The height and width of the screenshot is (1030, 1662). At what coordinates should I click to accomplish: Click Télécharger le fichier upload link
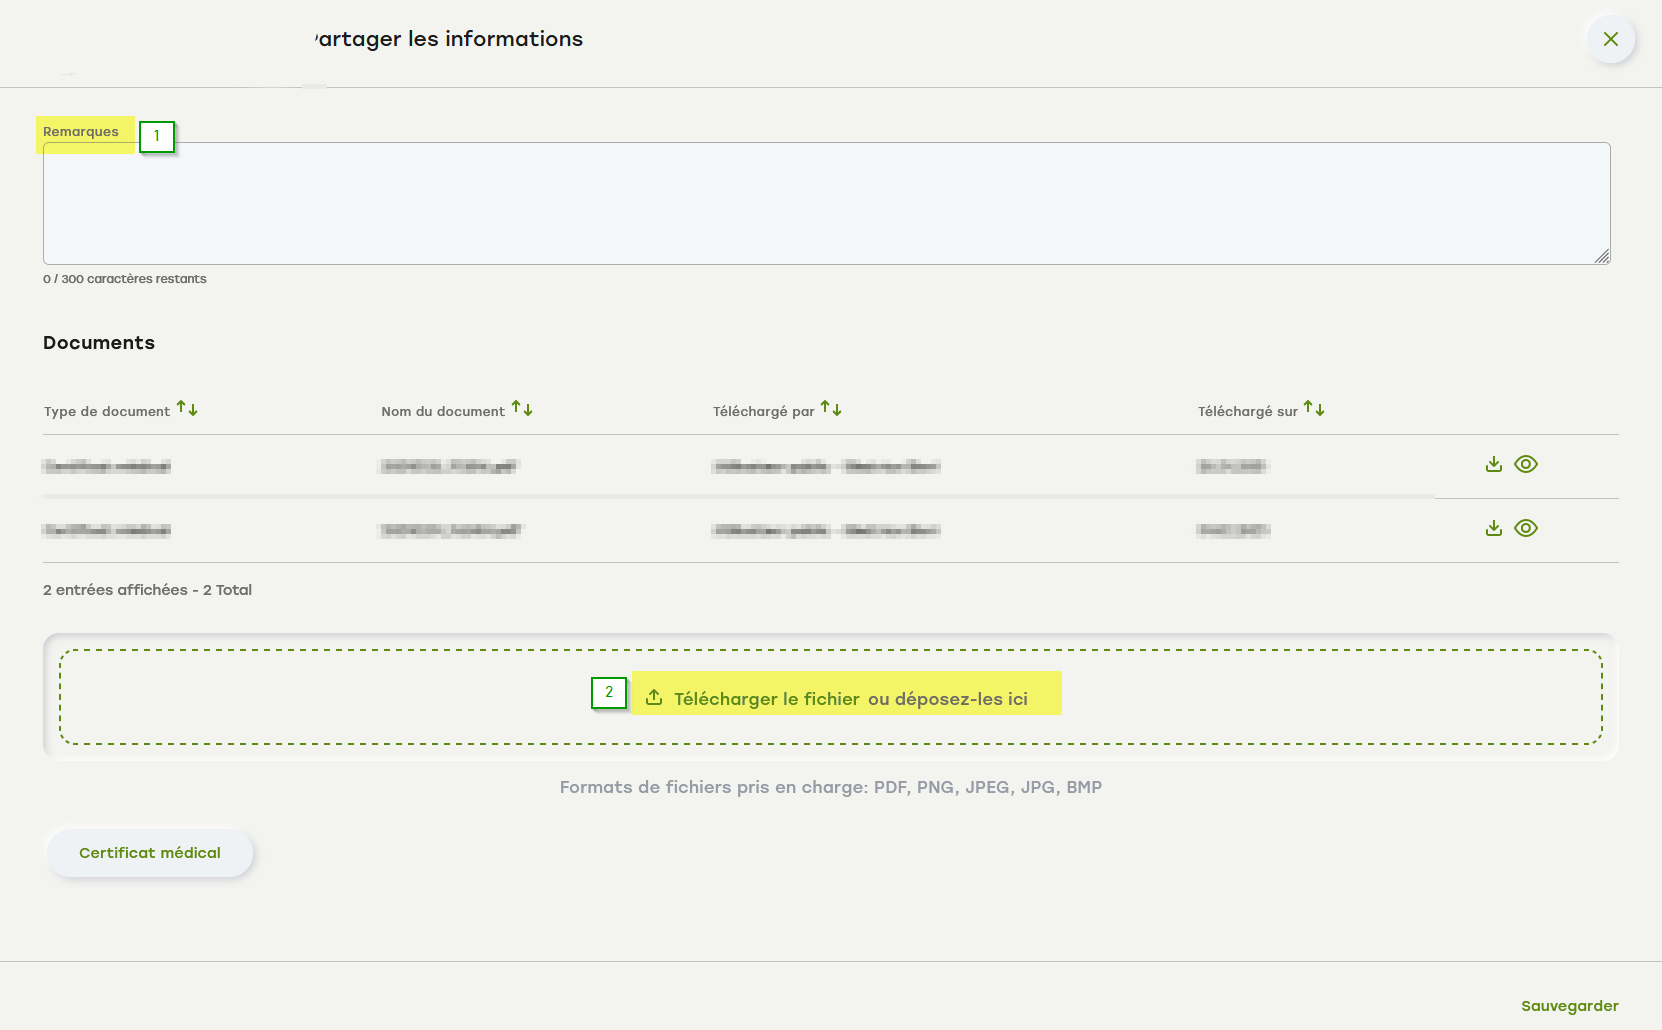(x=766, y=699)
